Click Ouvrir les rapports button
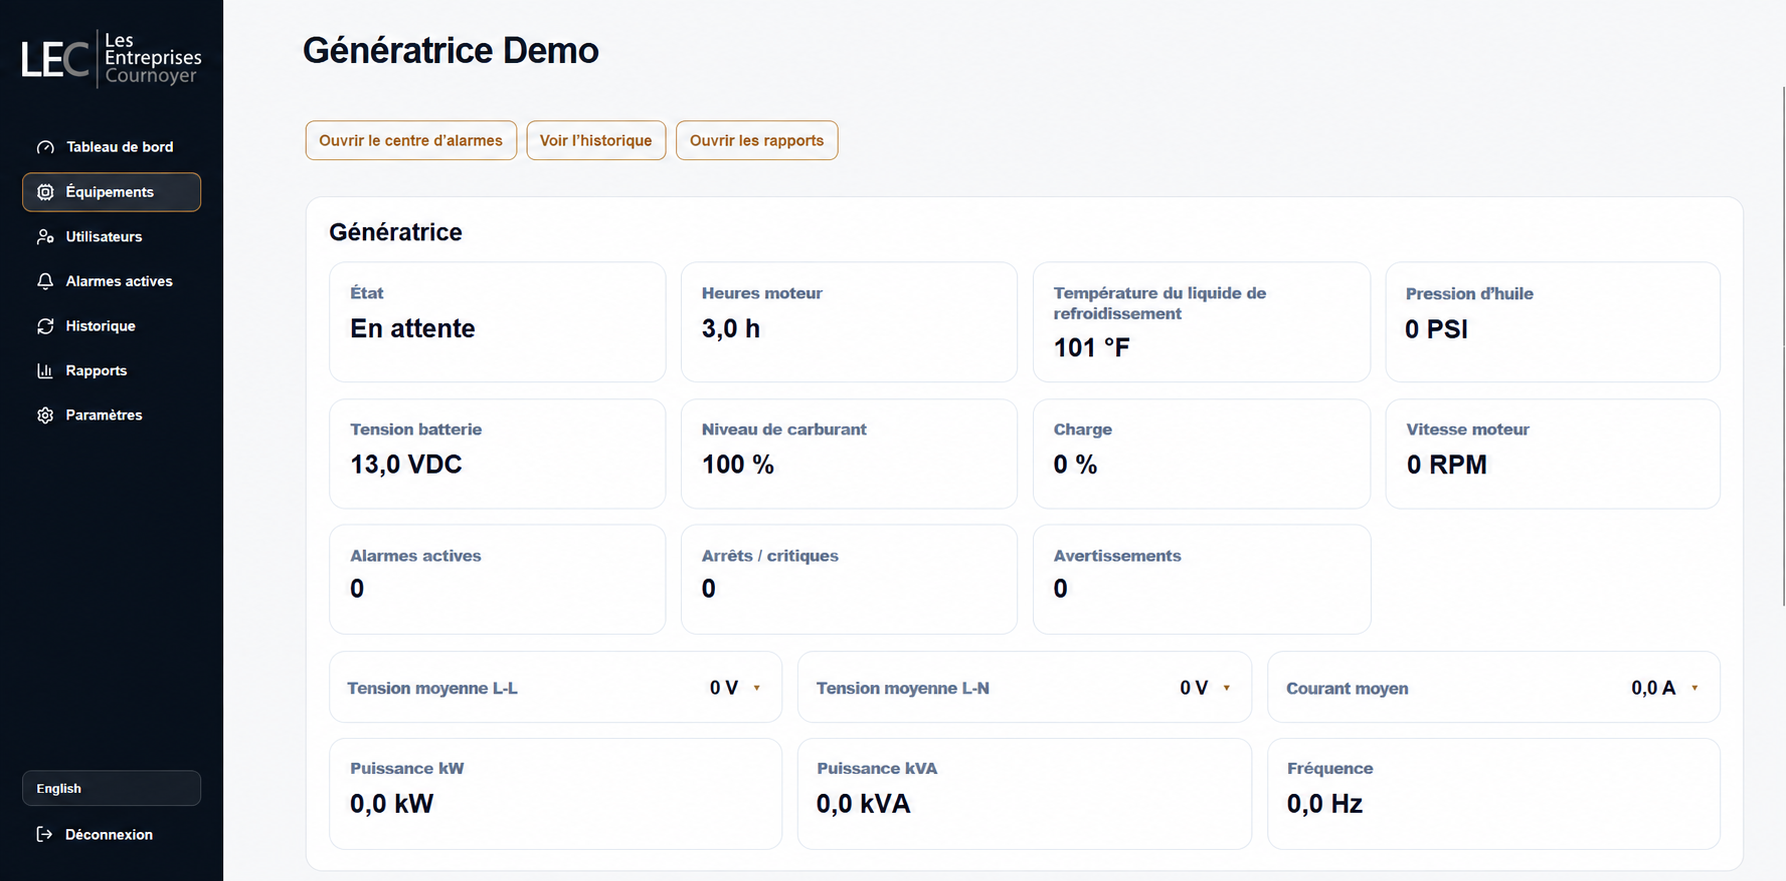 point(757,140)
